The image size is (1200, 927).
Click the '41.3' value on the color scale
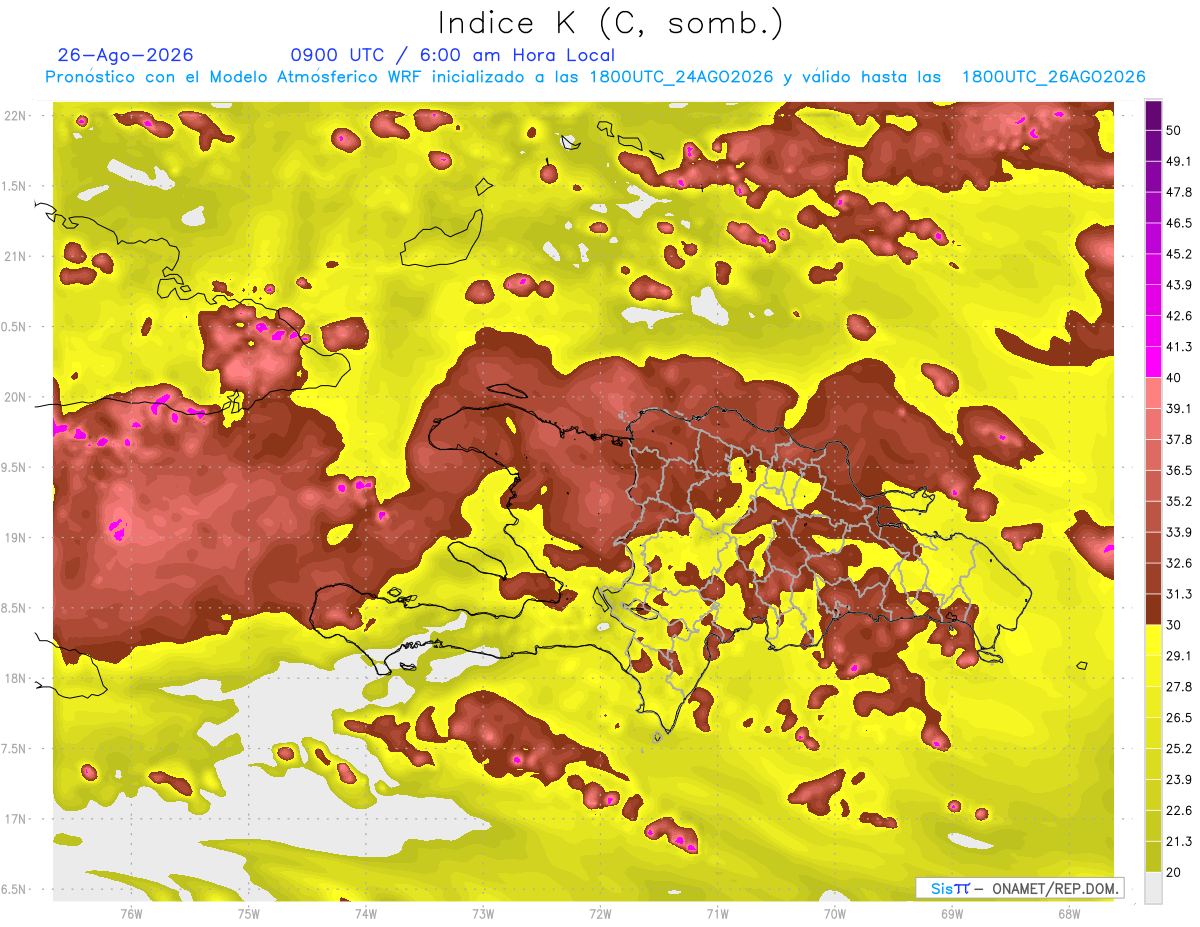(1178, 347)
